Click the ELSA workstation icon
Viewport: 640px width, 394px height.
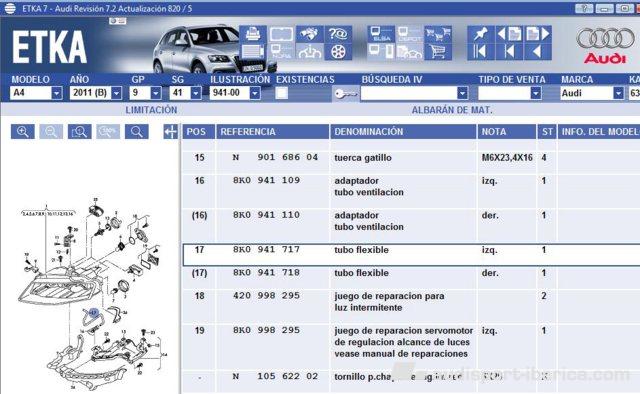(381, 34)
